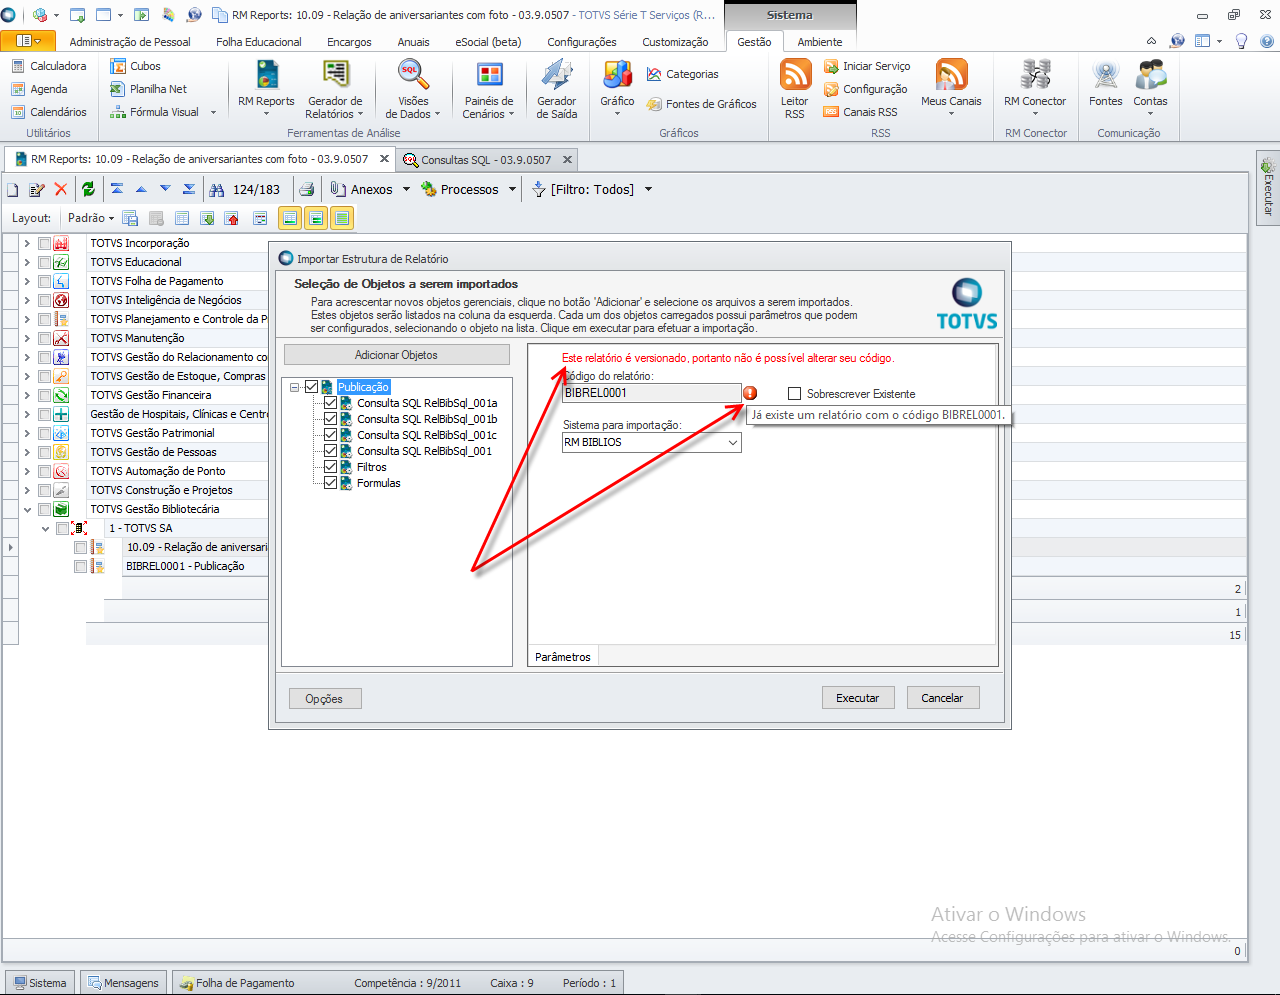Image resolution: width=1280 pixels, height=995 pixels.
Task: Open the Executar side panel
Action: (x=1268, y=187)
